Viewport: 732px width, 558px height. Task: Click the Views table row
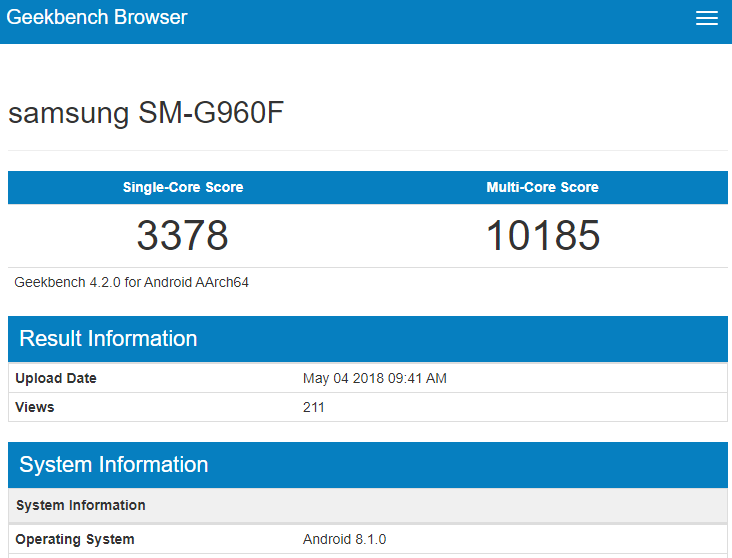[x=368, y=407]
